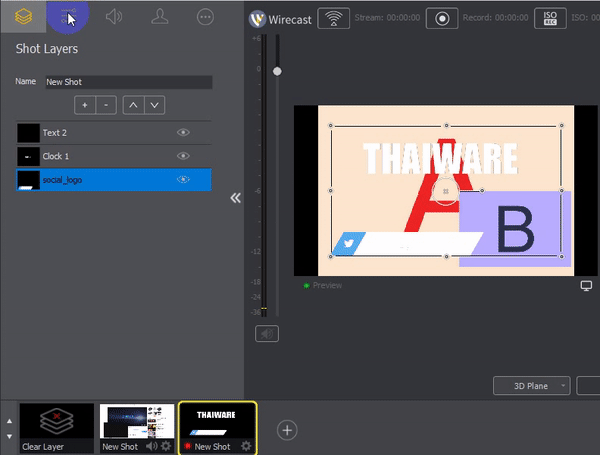This screenshot has height=455, width=600.
Task: Select the Clear Layer shot
Action: (x=57, y=428)
